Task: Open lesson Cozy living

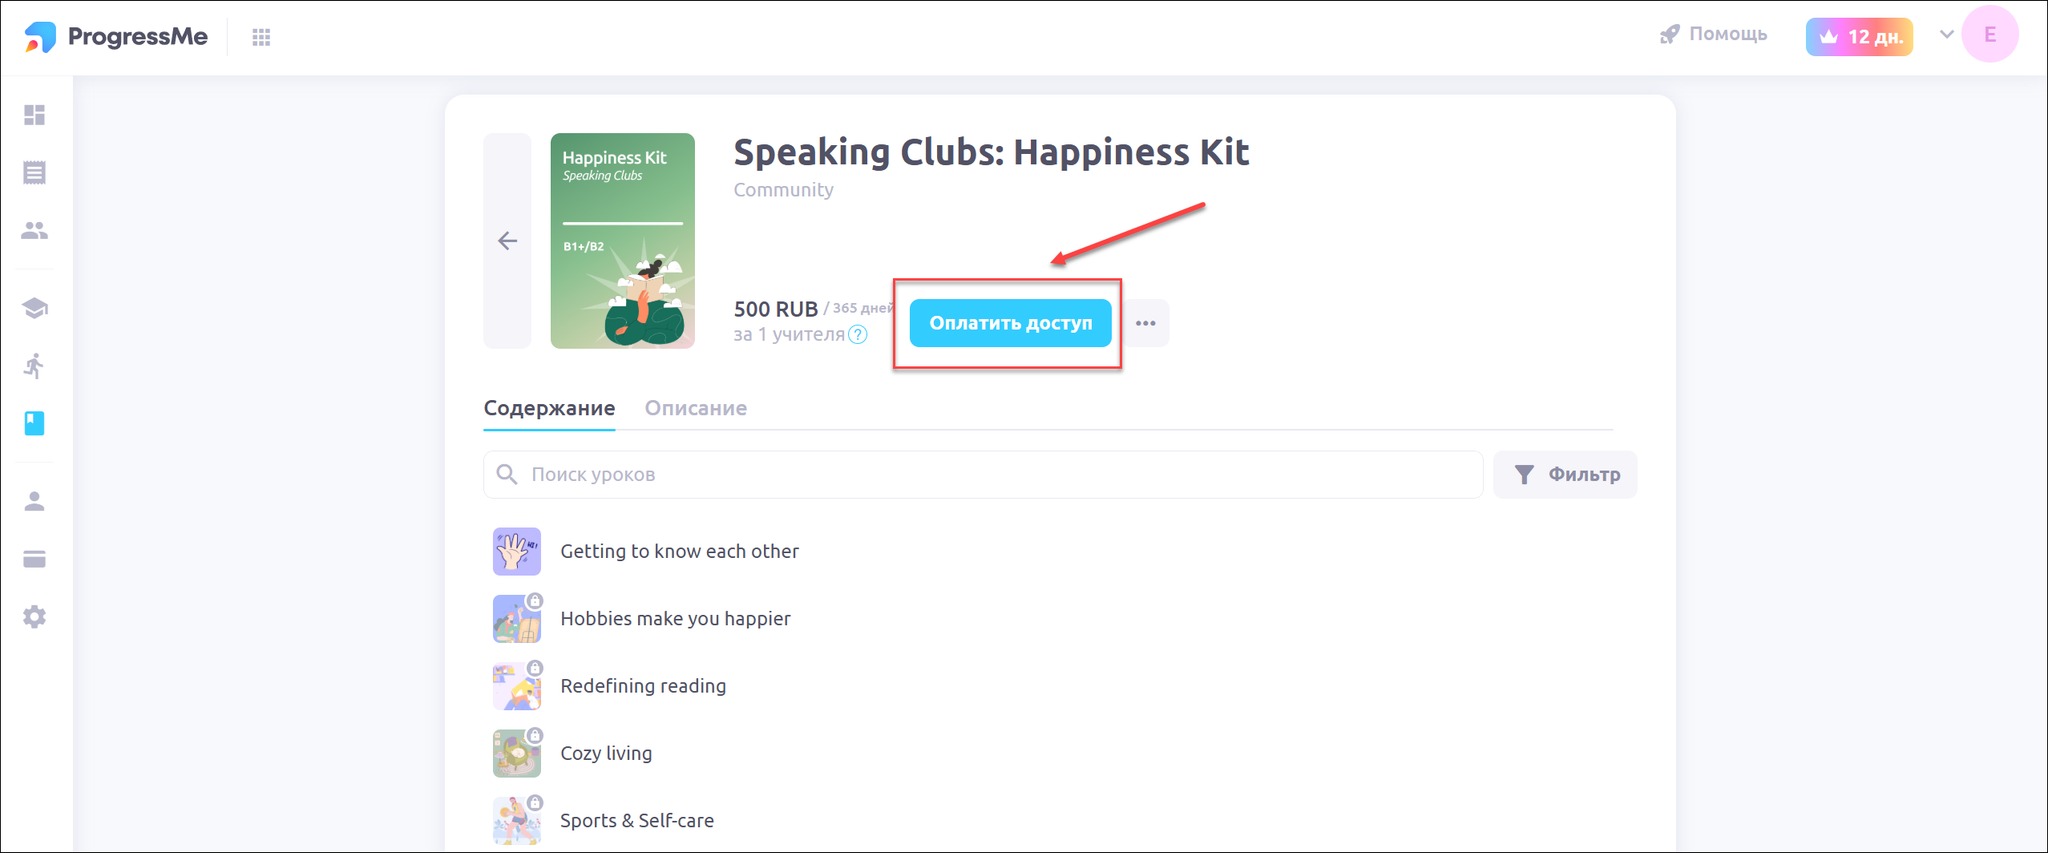Action: (x=606, y=753)
